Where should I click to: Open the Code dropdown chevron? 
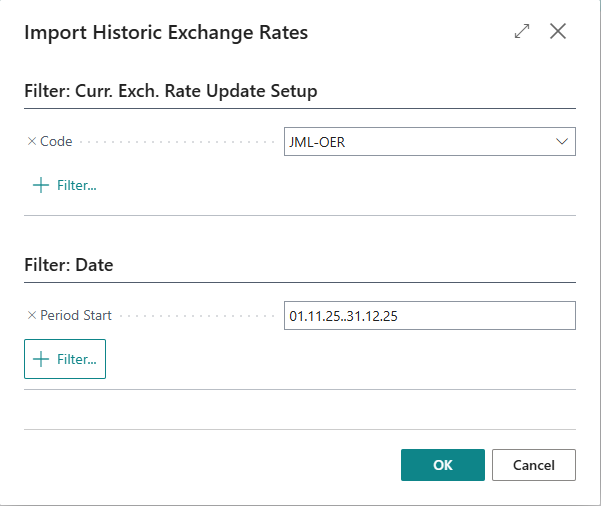561,142
